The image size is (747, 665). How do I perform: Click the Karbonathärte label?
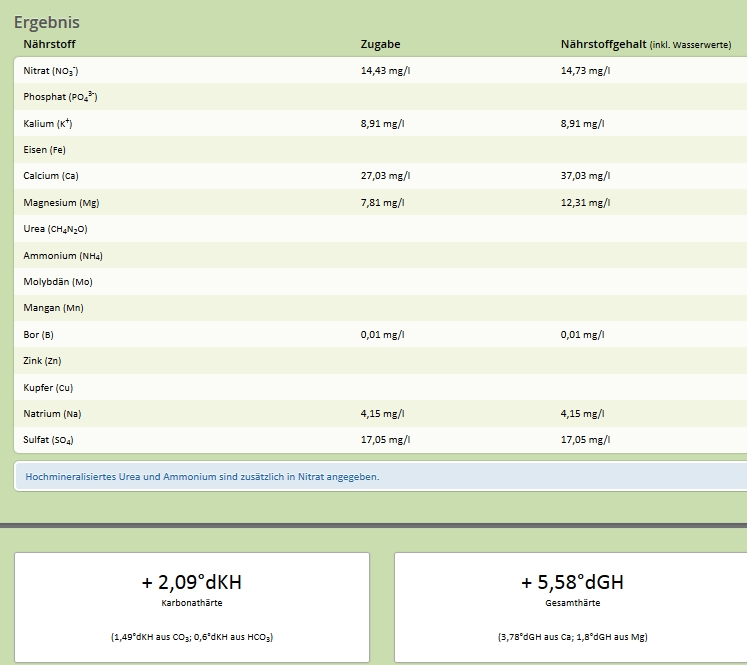(192, 603)
